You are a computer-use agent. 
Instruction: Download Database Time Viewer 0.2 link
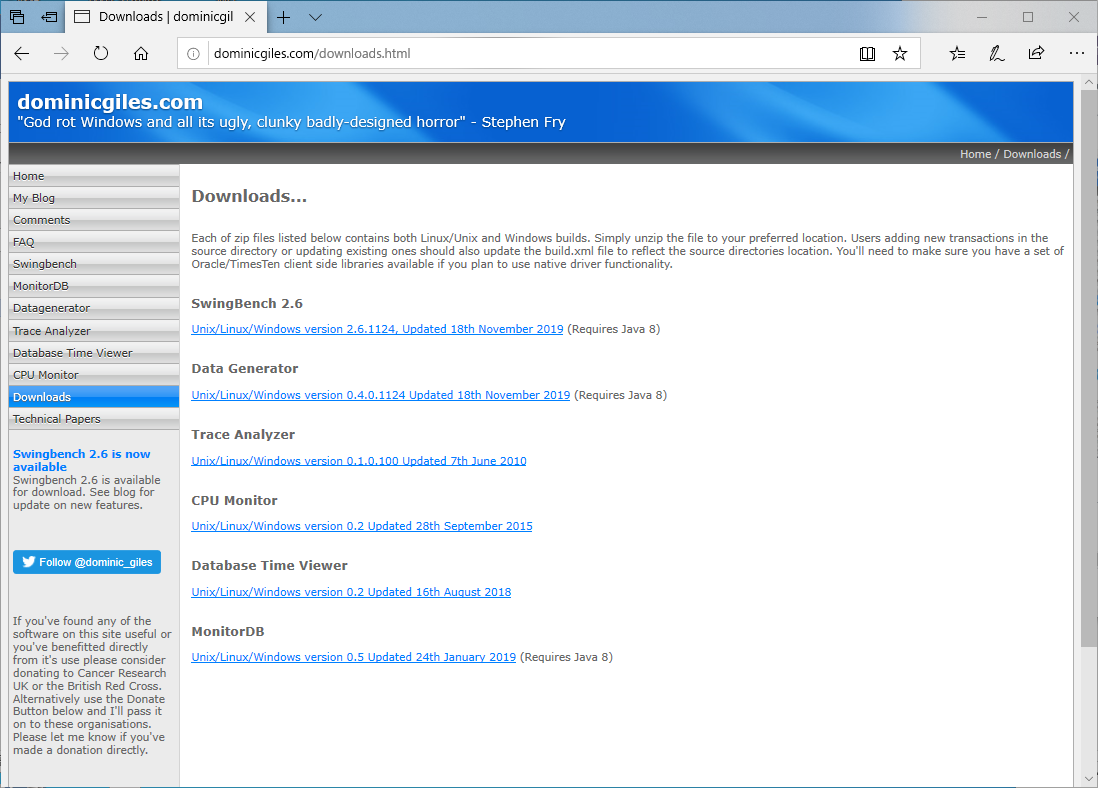[x=351, y=592]
